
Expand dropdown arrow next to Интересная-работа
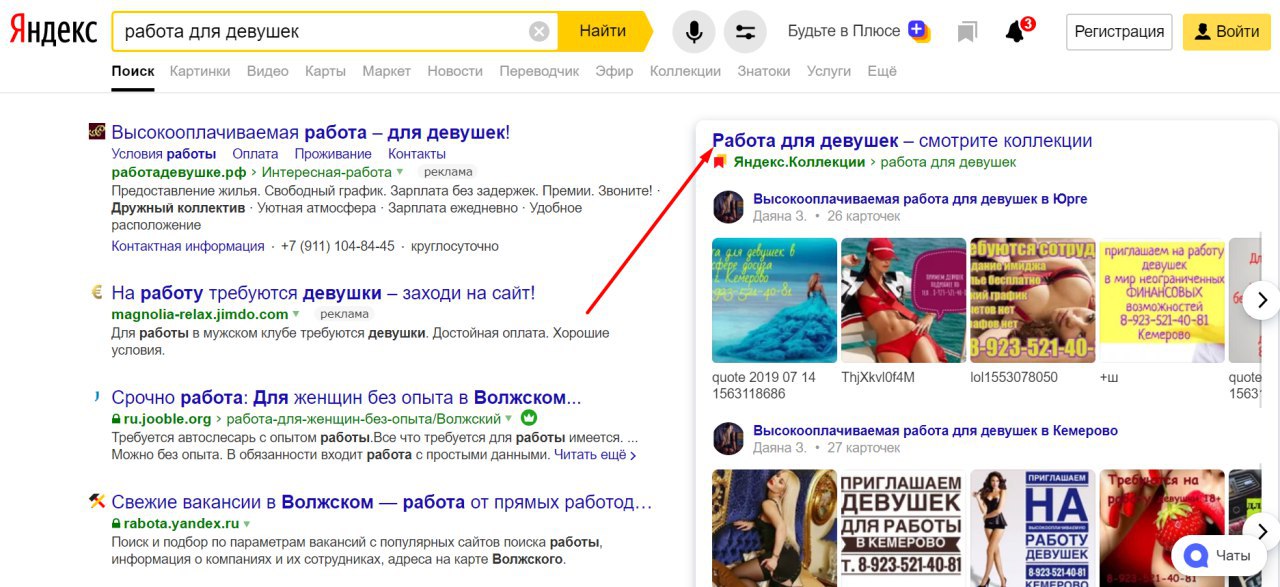[x=400, y=173]
